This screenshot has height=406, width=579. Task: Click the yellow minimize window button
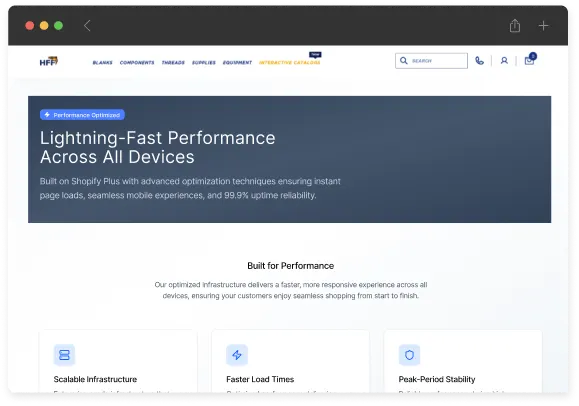(44, 25)
